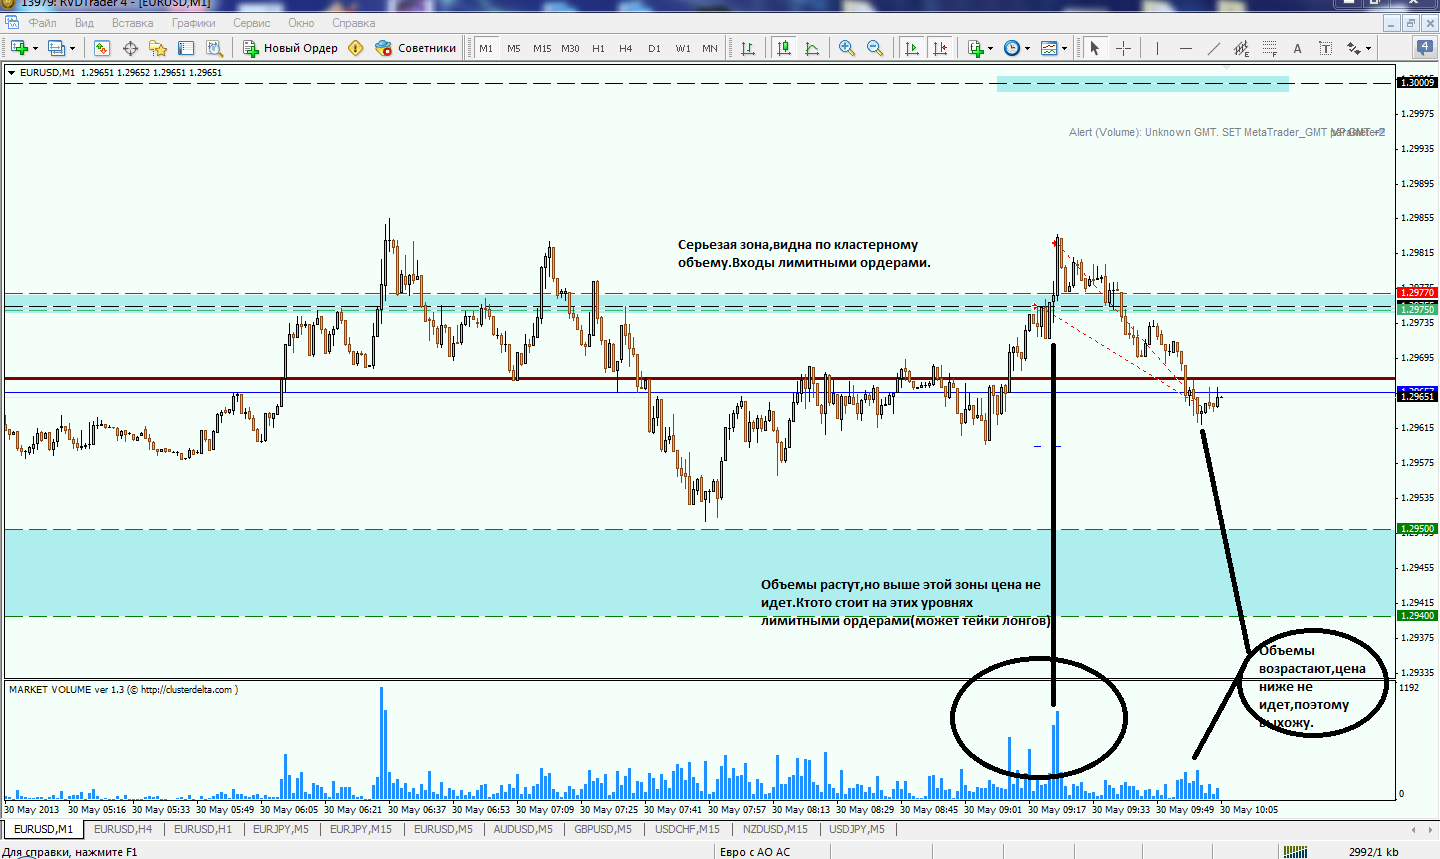Select the Trendline tool

coord(1214,48)
